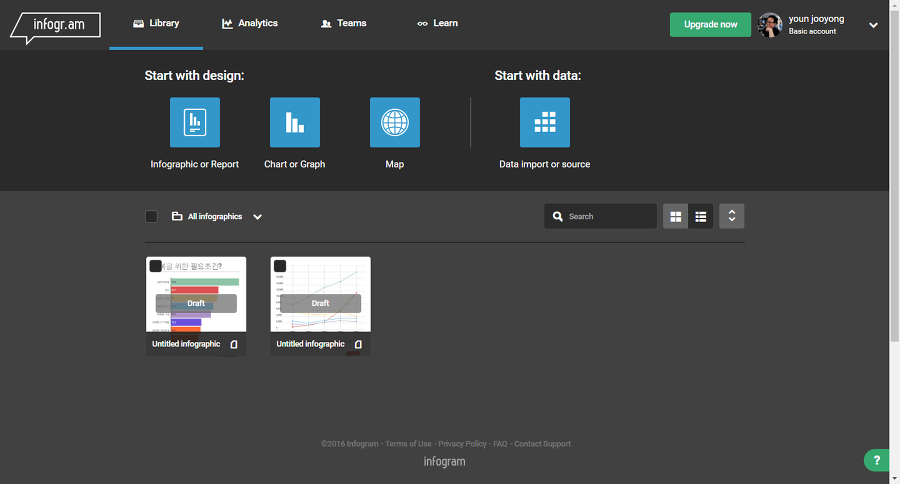Select the Chart or Graph icon

coord(295,122)
